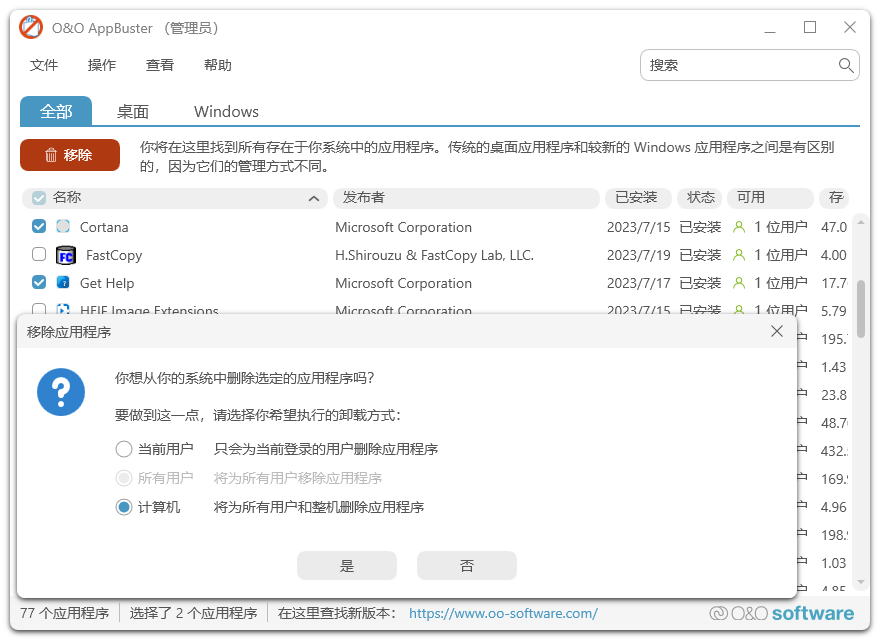Click the red 移除 button
This screenshot has height=640, width=880.
70,155
